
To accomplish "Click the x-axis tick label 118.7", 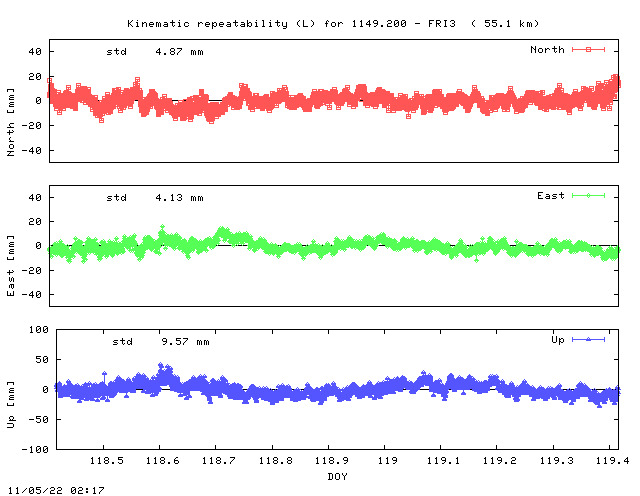I will (219, 460).
